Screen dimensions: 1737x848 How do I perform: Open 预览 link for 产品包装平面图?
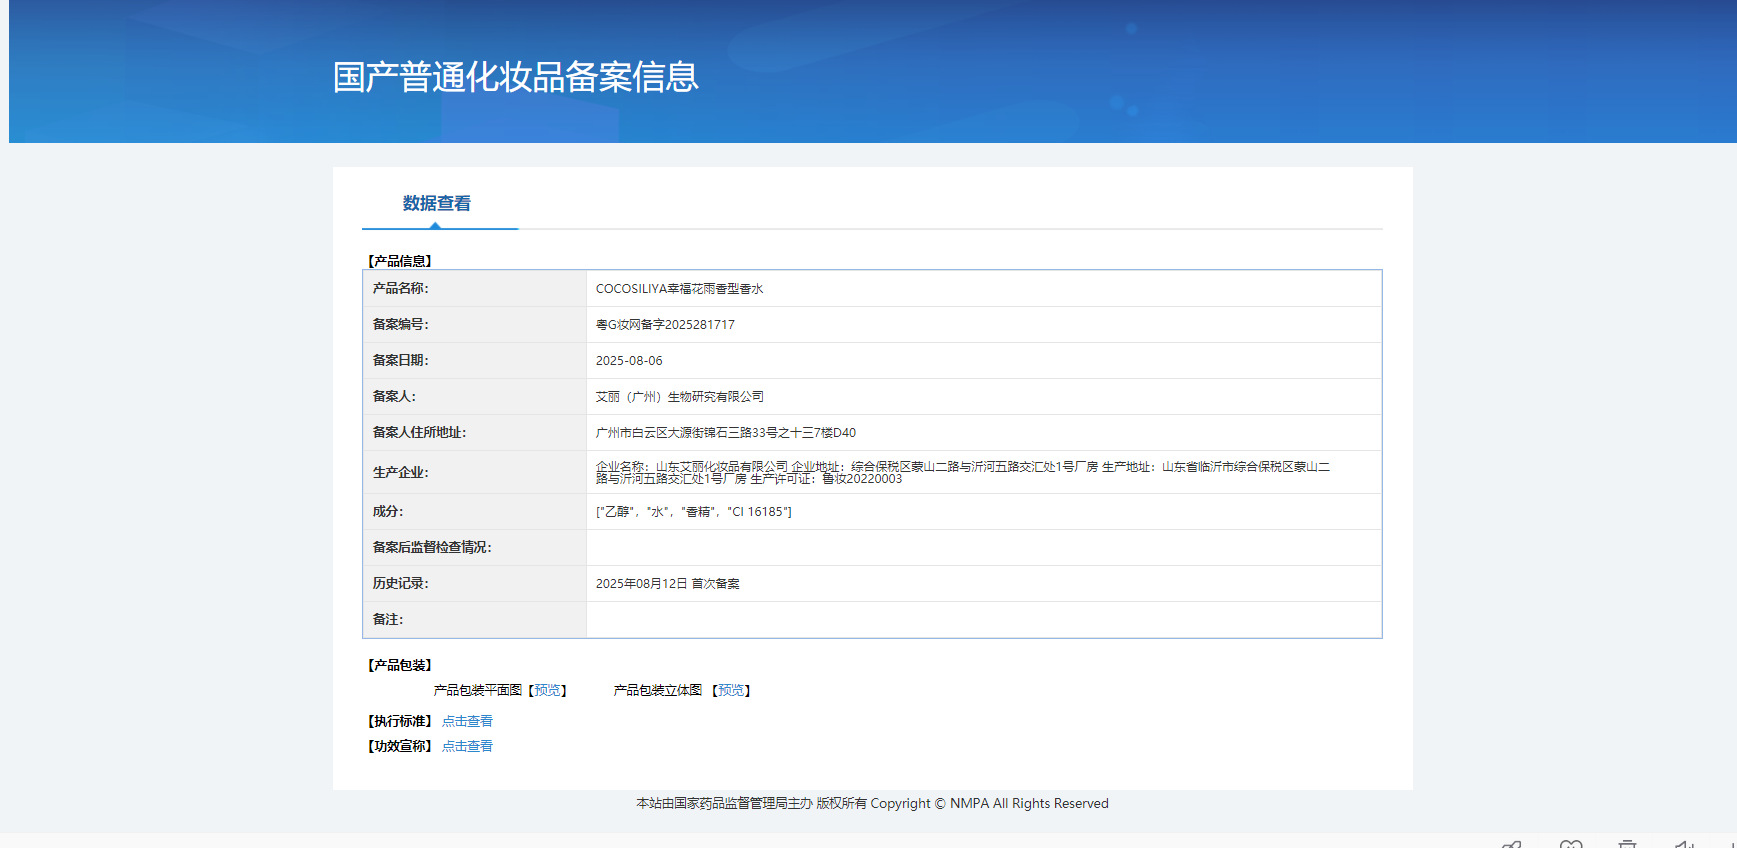pos(547,690)
